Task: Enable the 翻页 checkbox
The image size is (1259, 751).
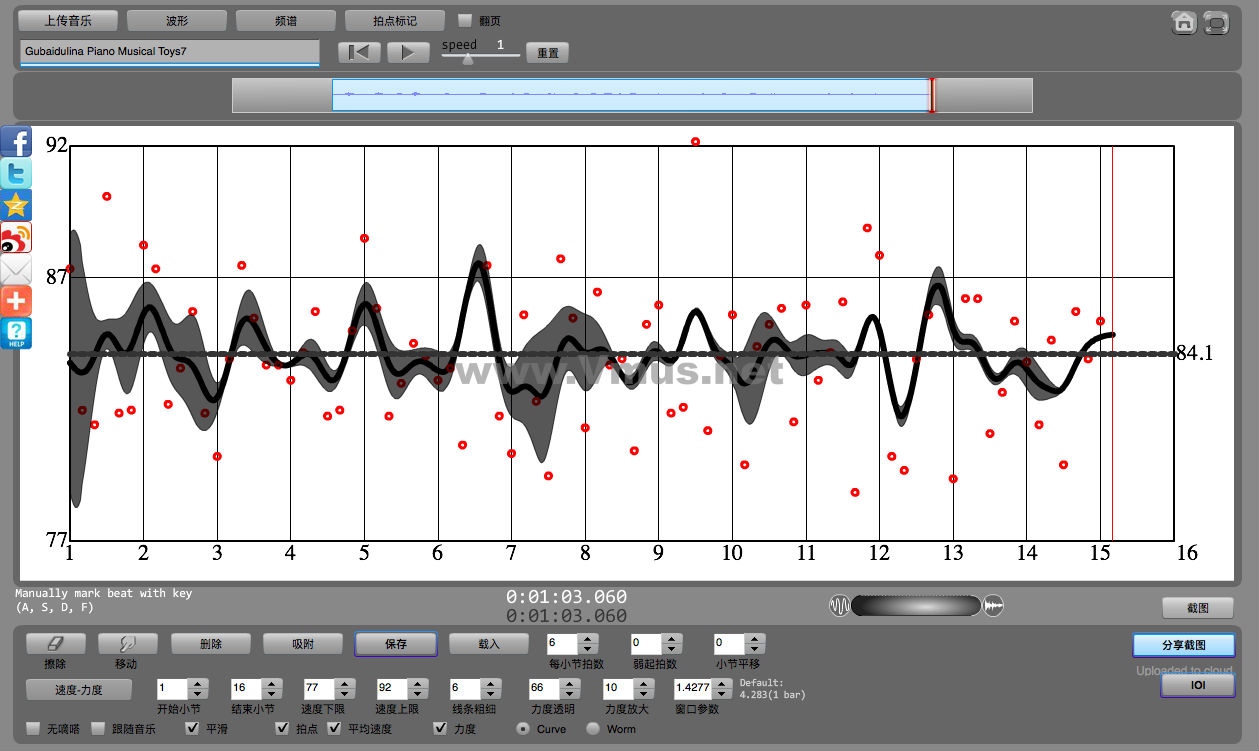Action: pyautogui.click(x=465, y=20)
